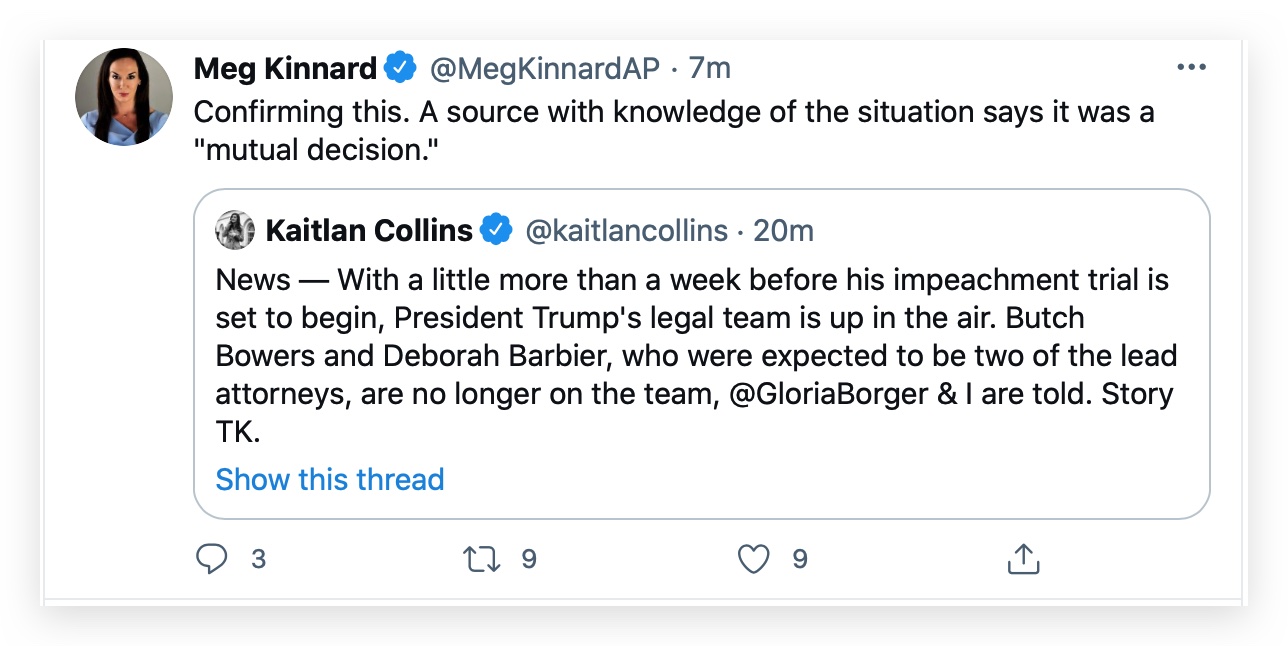Image resolution: width=1288 pixels, height=646 pixels.
Task: Open the quoted tweet text body
Action: 697,355
